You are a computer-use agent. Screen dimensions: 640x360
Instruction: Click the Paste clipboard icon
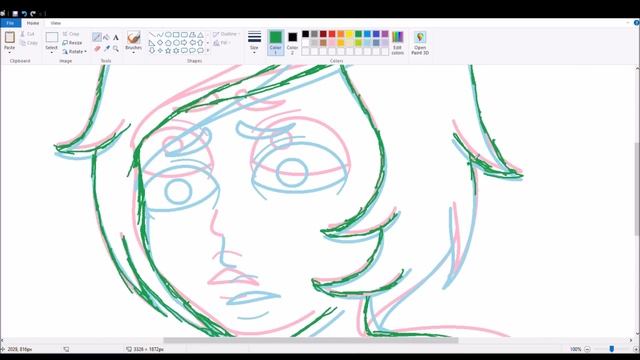(9, 37)
